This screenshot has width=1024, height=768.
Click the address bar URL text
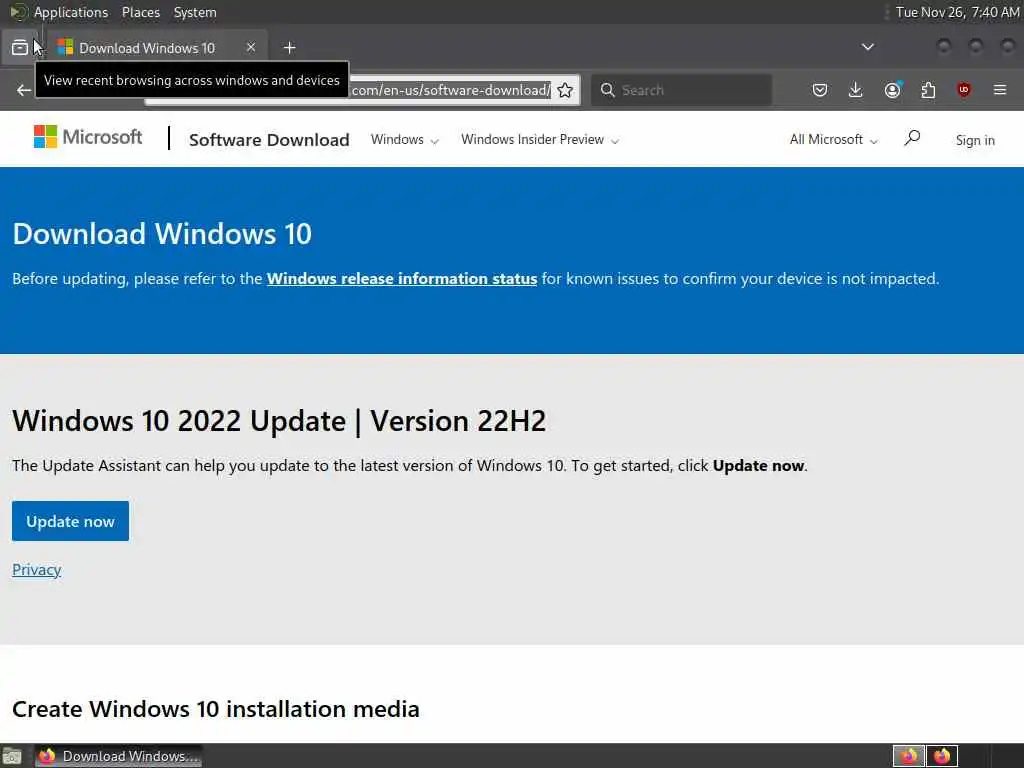451,90
